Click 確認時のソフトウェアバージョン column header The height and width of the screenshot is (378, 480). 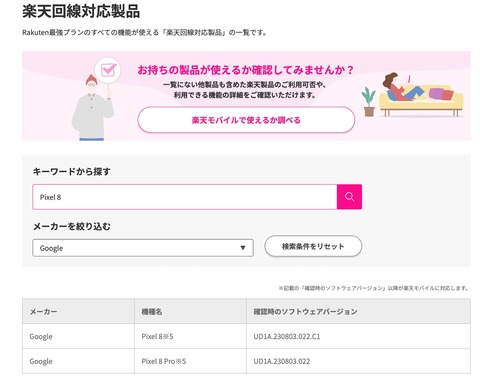(x=358, y=311)
